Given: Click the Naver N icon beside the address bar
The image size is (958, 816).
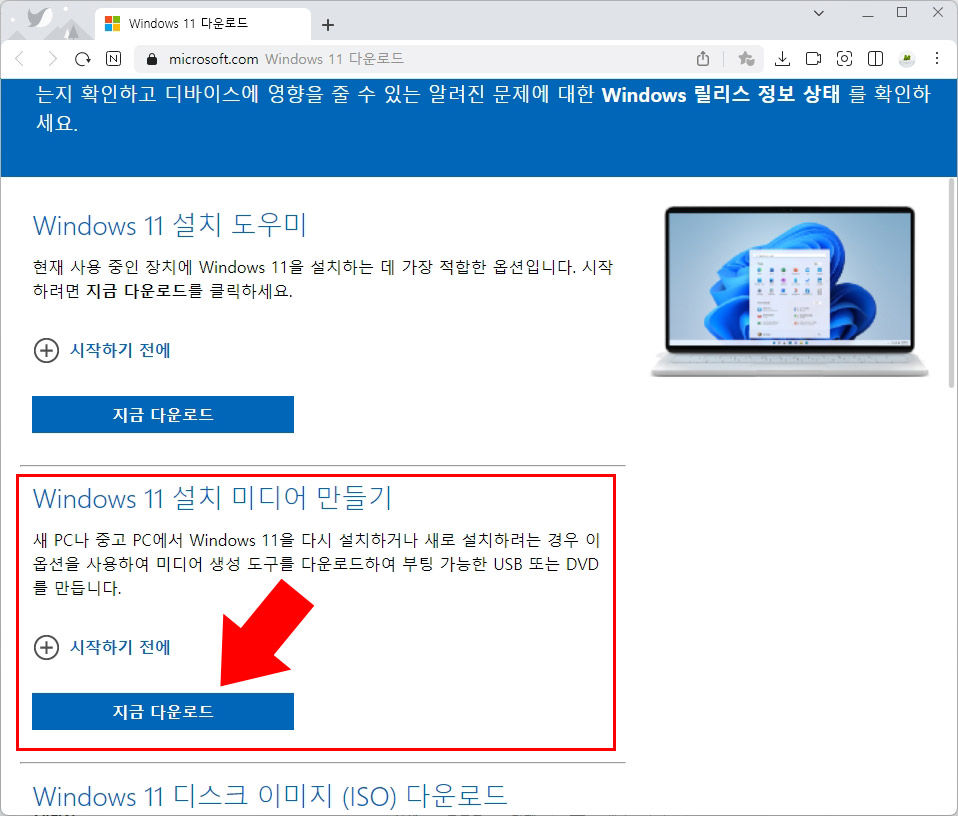Looking at the screenshot, I should (113, 59).
